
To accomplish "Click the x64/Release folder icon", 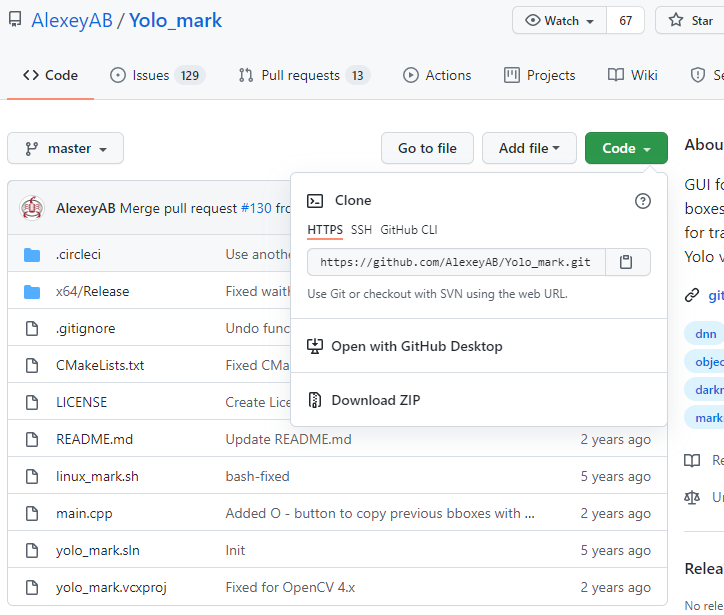I will pos(32,291).
